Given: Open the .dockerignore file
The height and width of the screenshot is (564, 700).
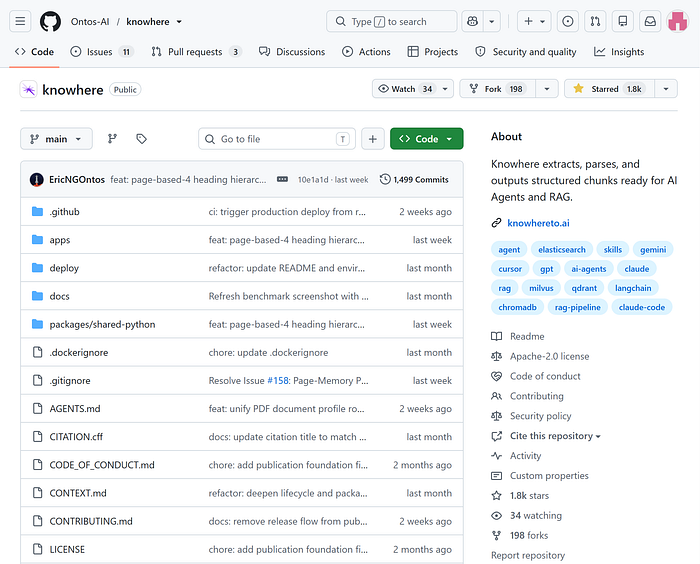Looking at the screenshot, I should (x=79, y=352).
